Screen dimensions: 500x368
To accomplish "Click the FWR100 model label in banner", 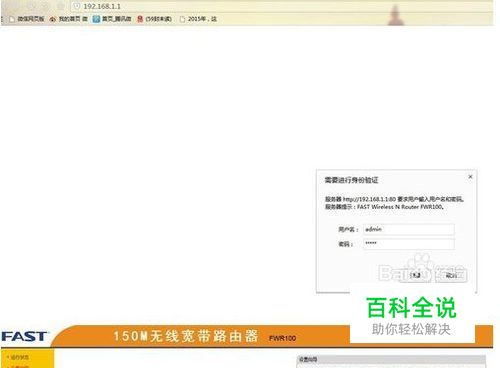I will coord(282,338).
